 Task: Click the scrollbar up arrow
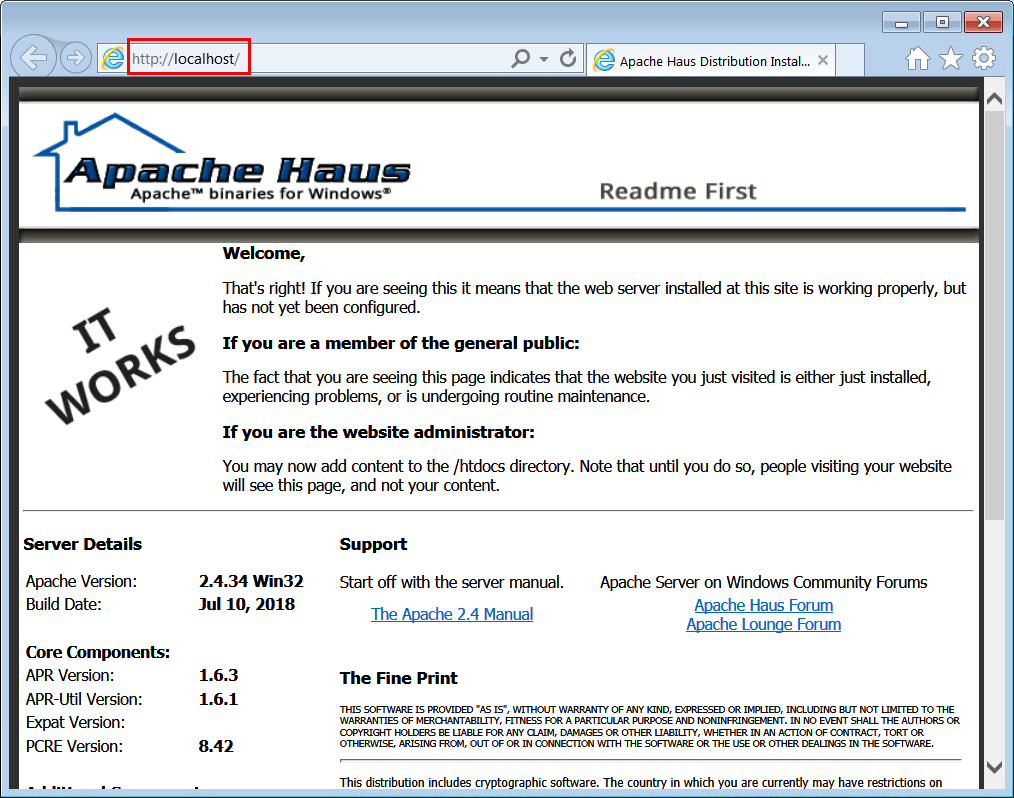pos(995,99)
